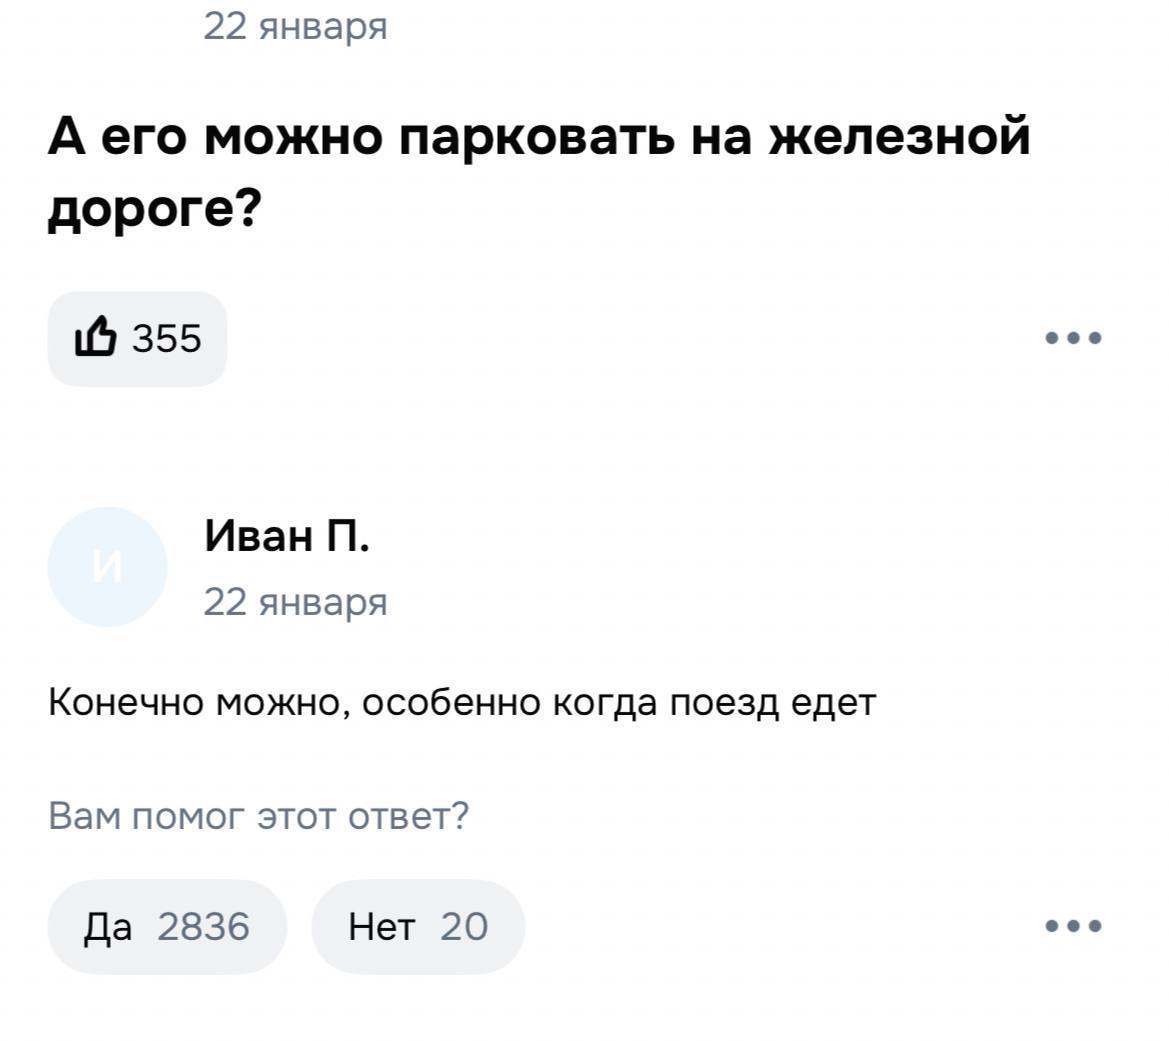Vote Да on the answer's helpfulness
The image size is (1169, 1041).
108,927
